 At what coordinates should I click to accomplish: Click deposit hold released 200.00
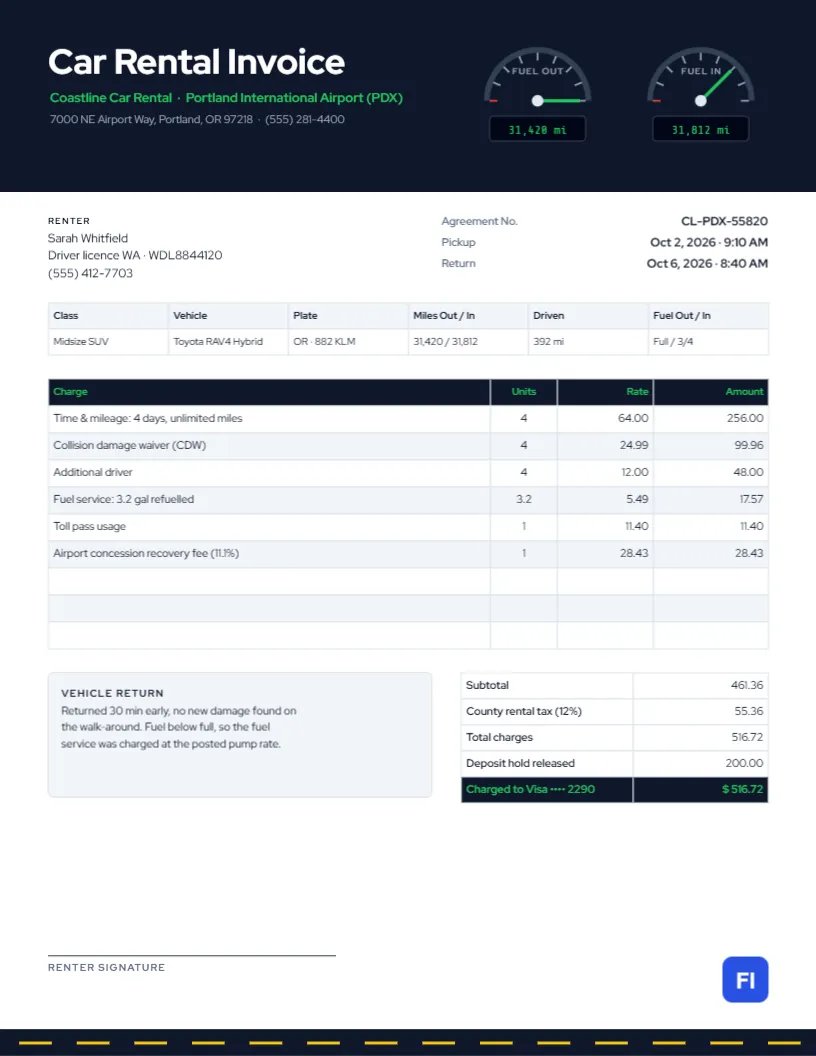(744, 763)
